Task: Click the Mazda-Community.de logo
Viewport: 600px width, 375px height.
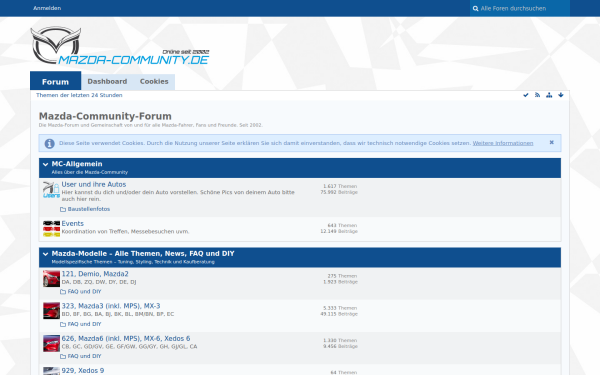Action: pyautogui.click(x=120, y=46)
